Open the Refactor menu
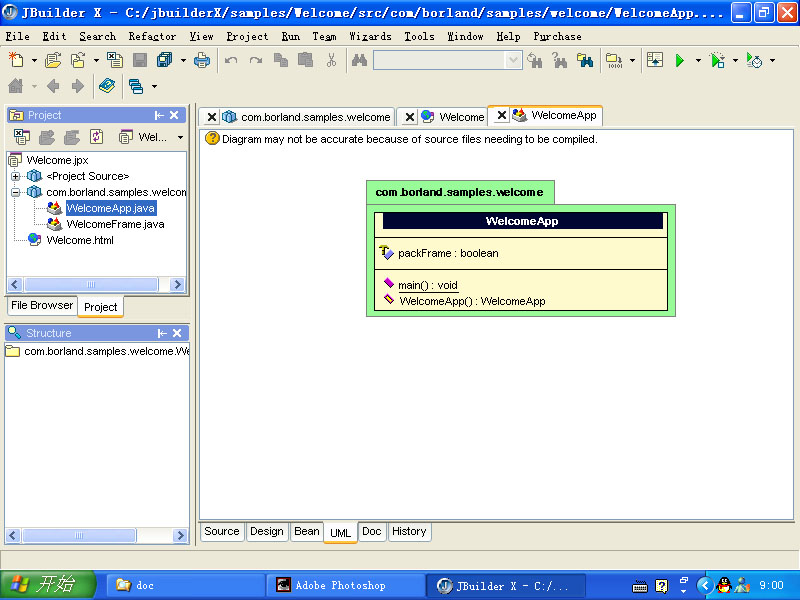The image size is (800, 600). (x=152, y=36)
